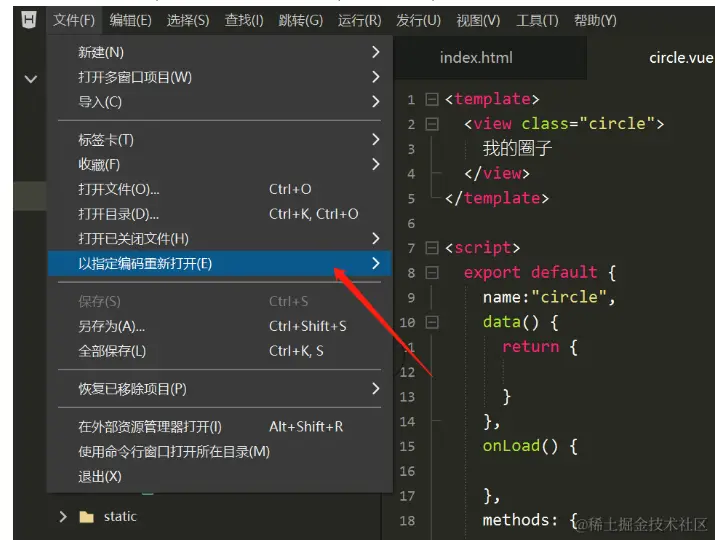Open the 跳转(G) menu
This screenshot has width=715, height=540.
(301, 20)
